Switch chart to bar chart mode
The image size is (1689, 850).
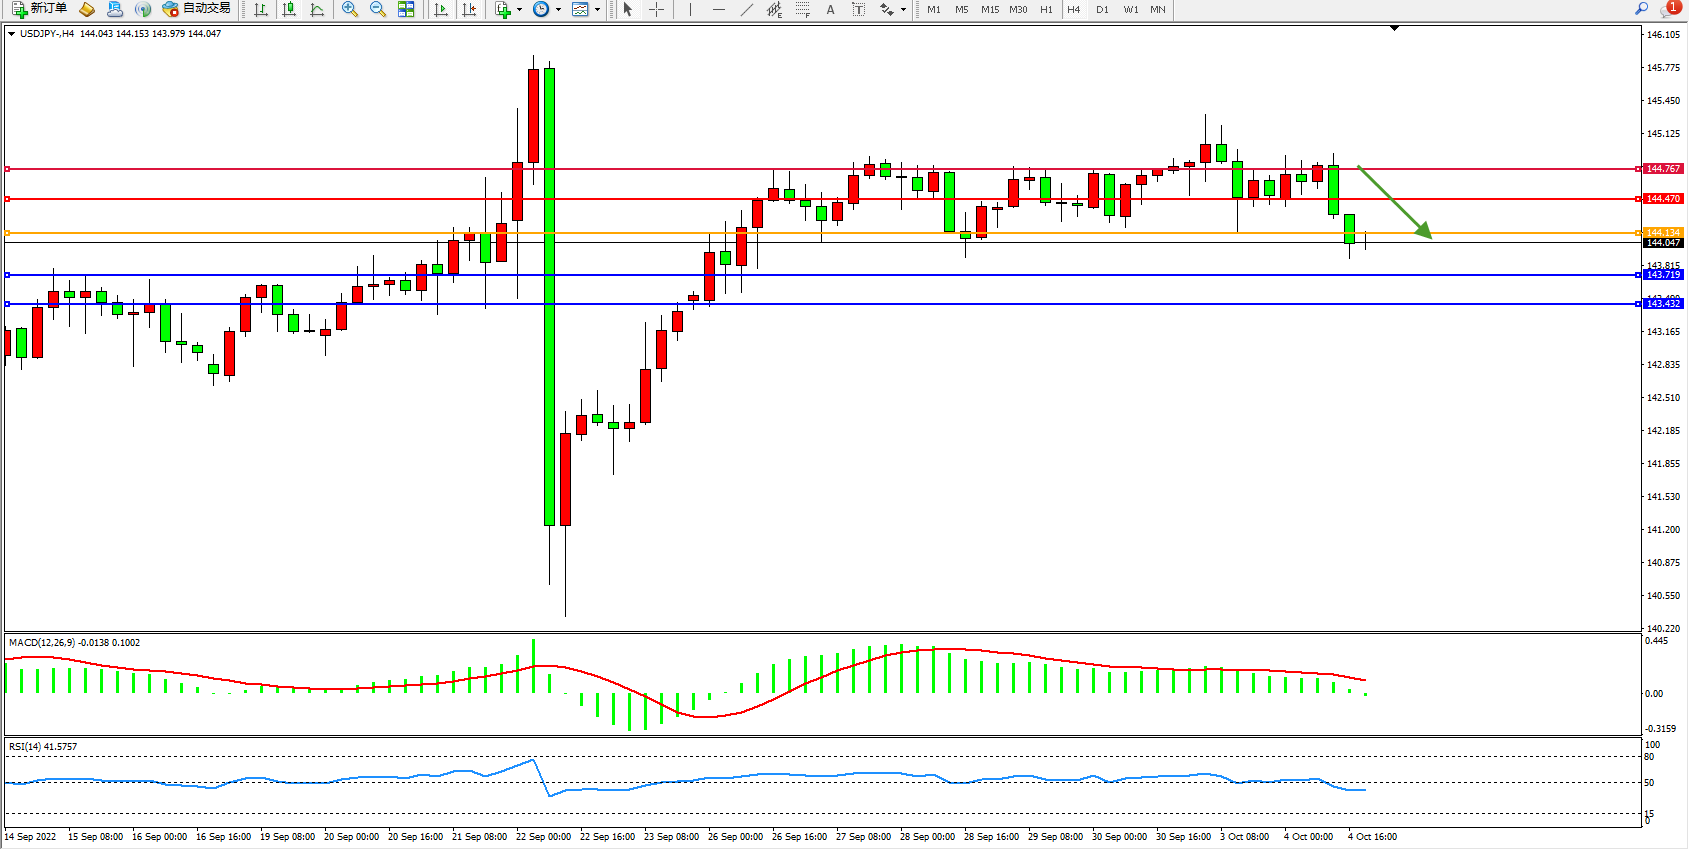tap(261, 9)
